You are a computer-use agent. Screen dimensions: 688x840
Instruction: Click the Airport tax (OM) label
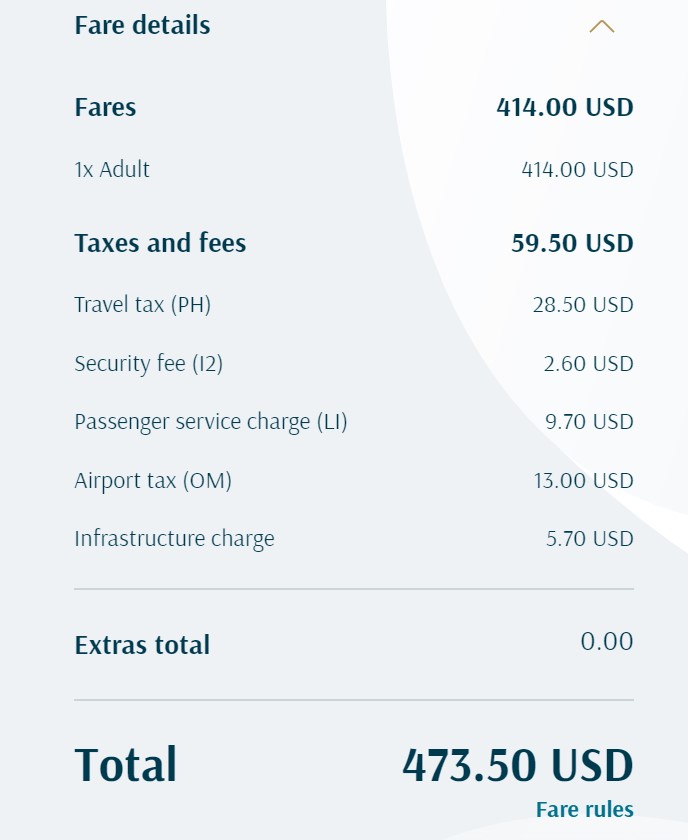tap(153, 480)
